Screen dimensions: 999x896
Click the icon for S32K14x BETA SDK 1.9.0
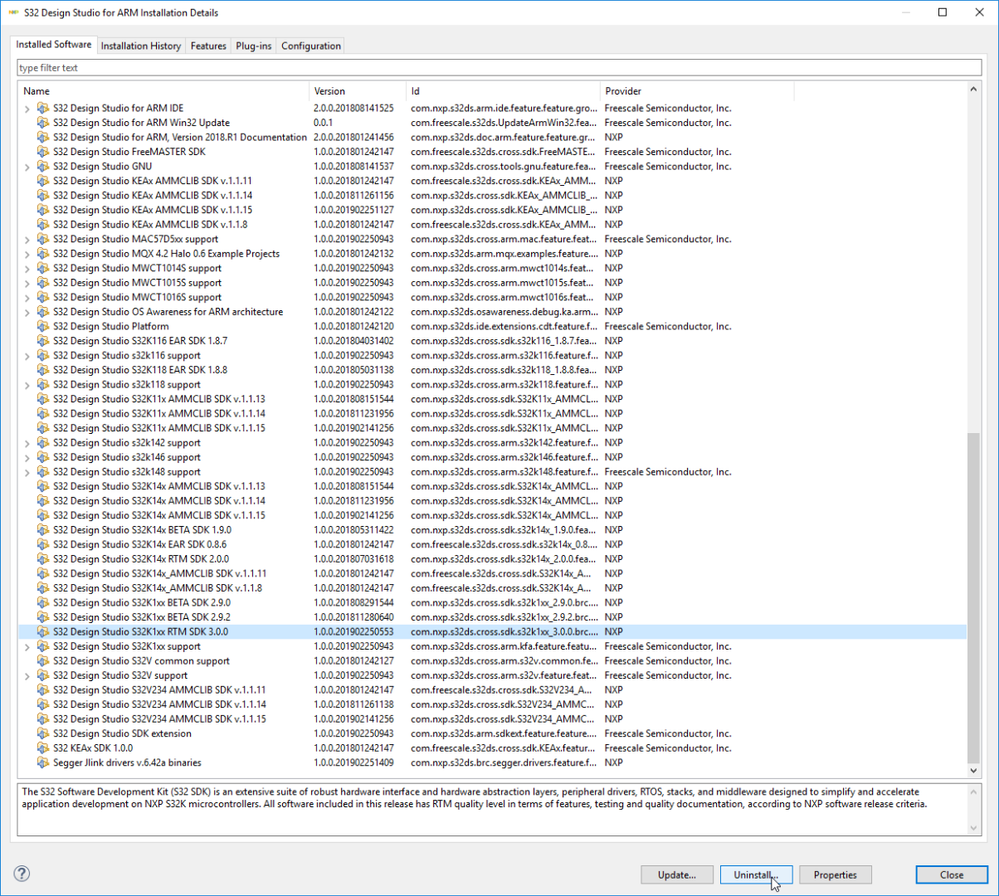[43, 530]
